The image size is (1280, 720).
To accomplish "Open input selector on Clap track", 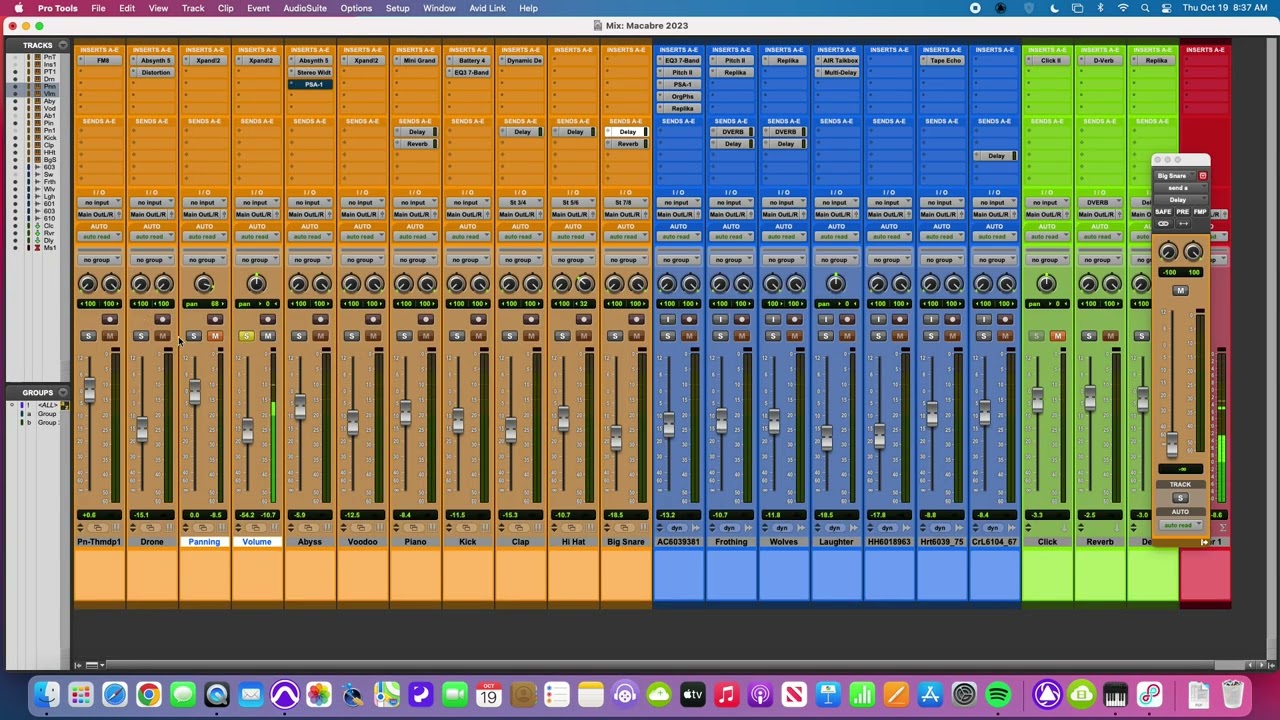I will pyautogui.click(x=520, y=203).
